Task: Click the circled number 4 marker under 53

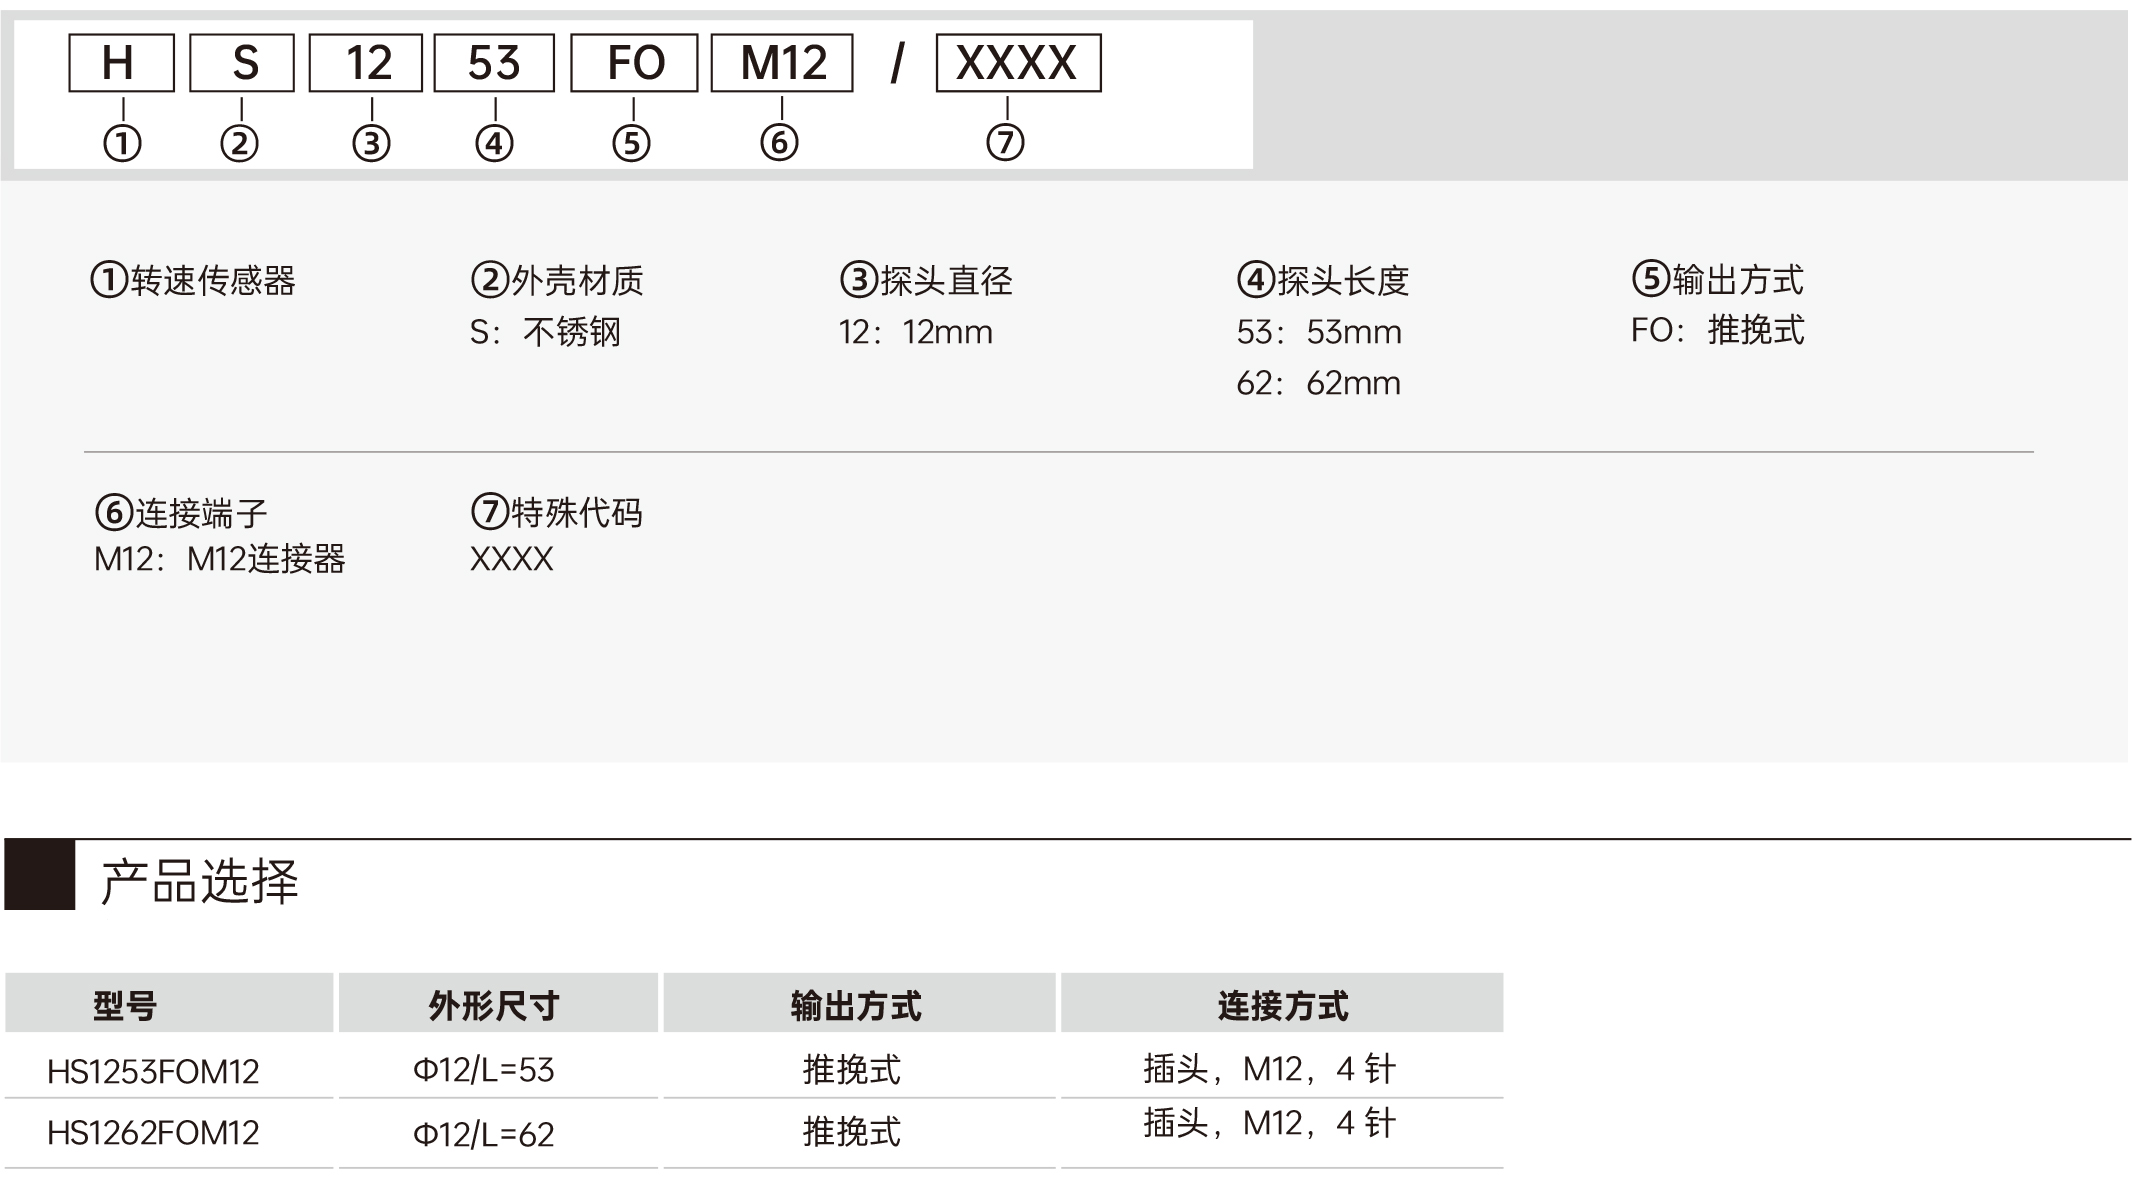Action: click(494, 144)
